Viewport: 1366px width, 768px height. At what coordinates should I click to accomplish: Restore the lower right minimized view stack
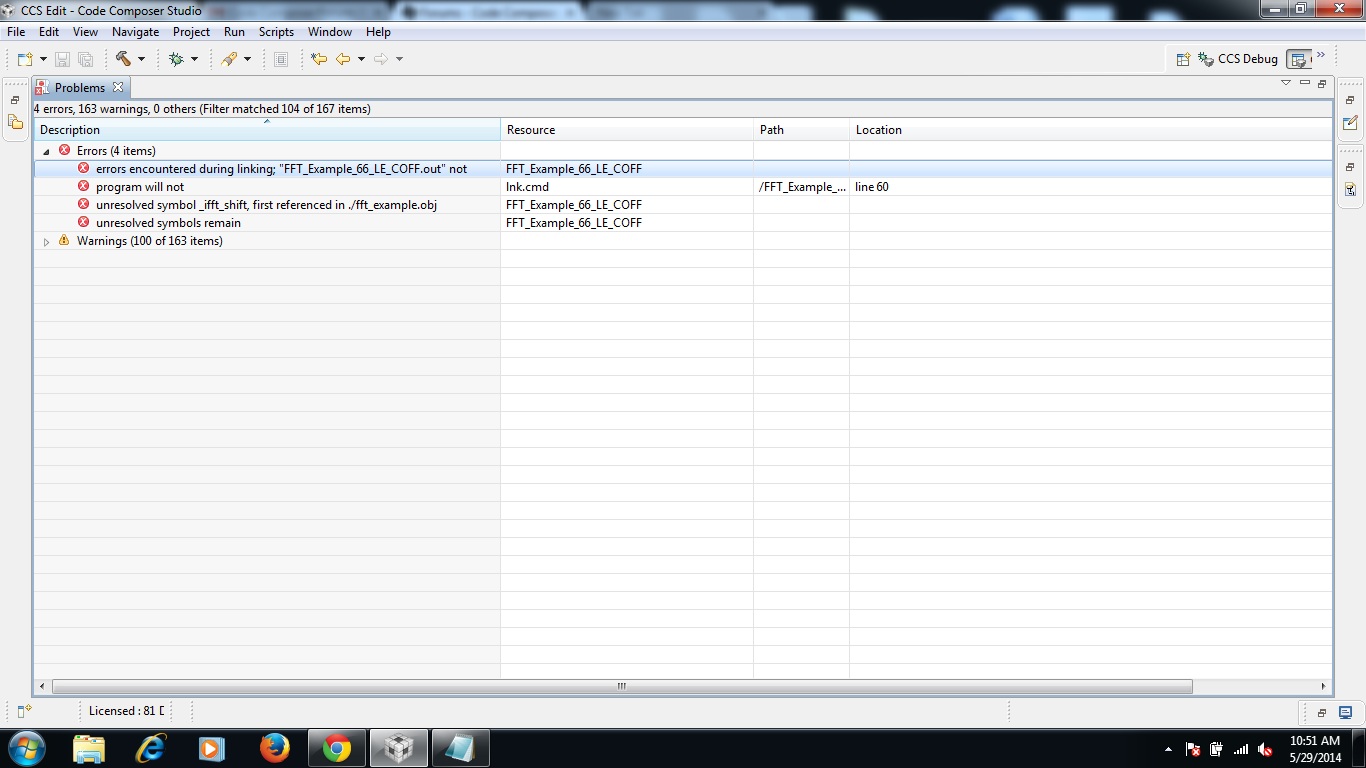coord(1350,167)
